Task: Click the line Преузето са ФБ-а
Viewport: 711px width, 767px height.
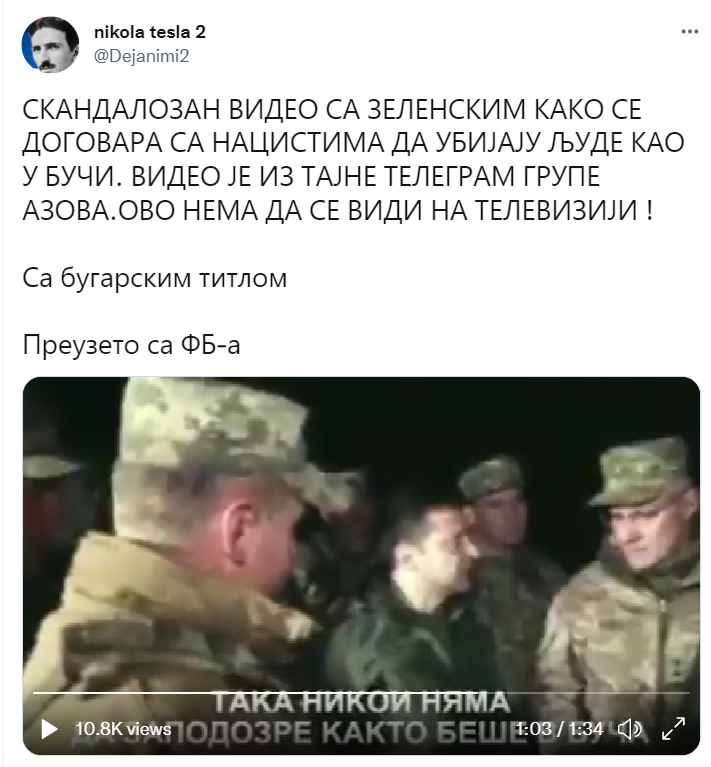Action: (x=132, y=345)
